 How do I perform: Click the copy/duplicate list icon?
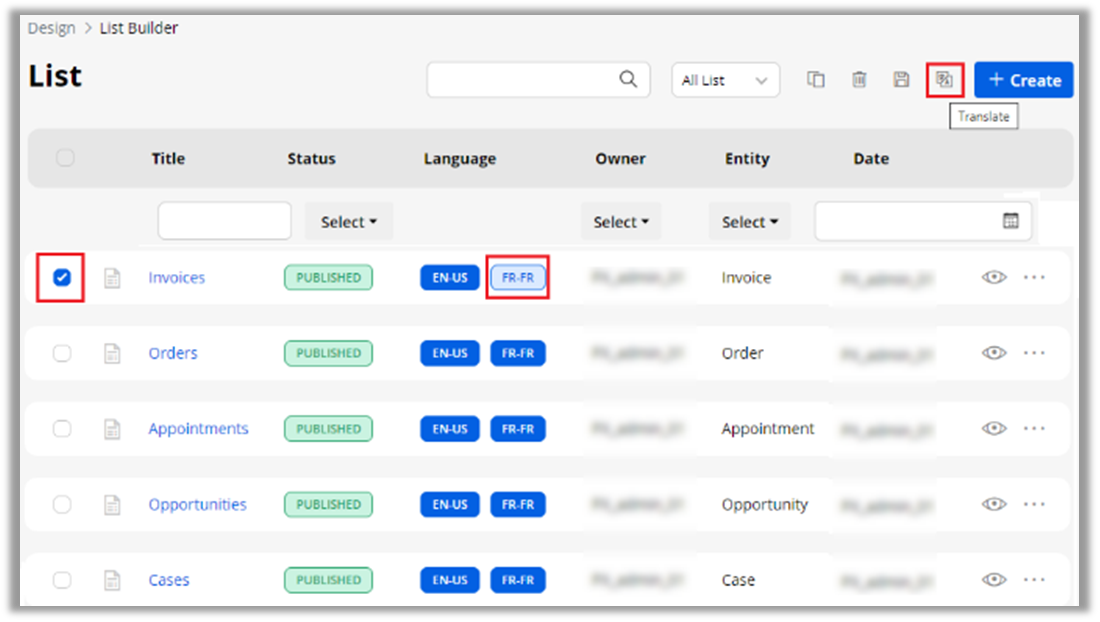pyautogui.click(x=816, y=80)
